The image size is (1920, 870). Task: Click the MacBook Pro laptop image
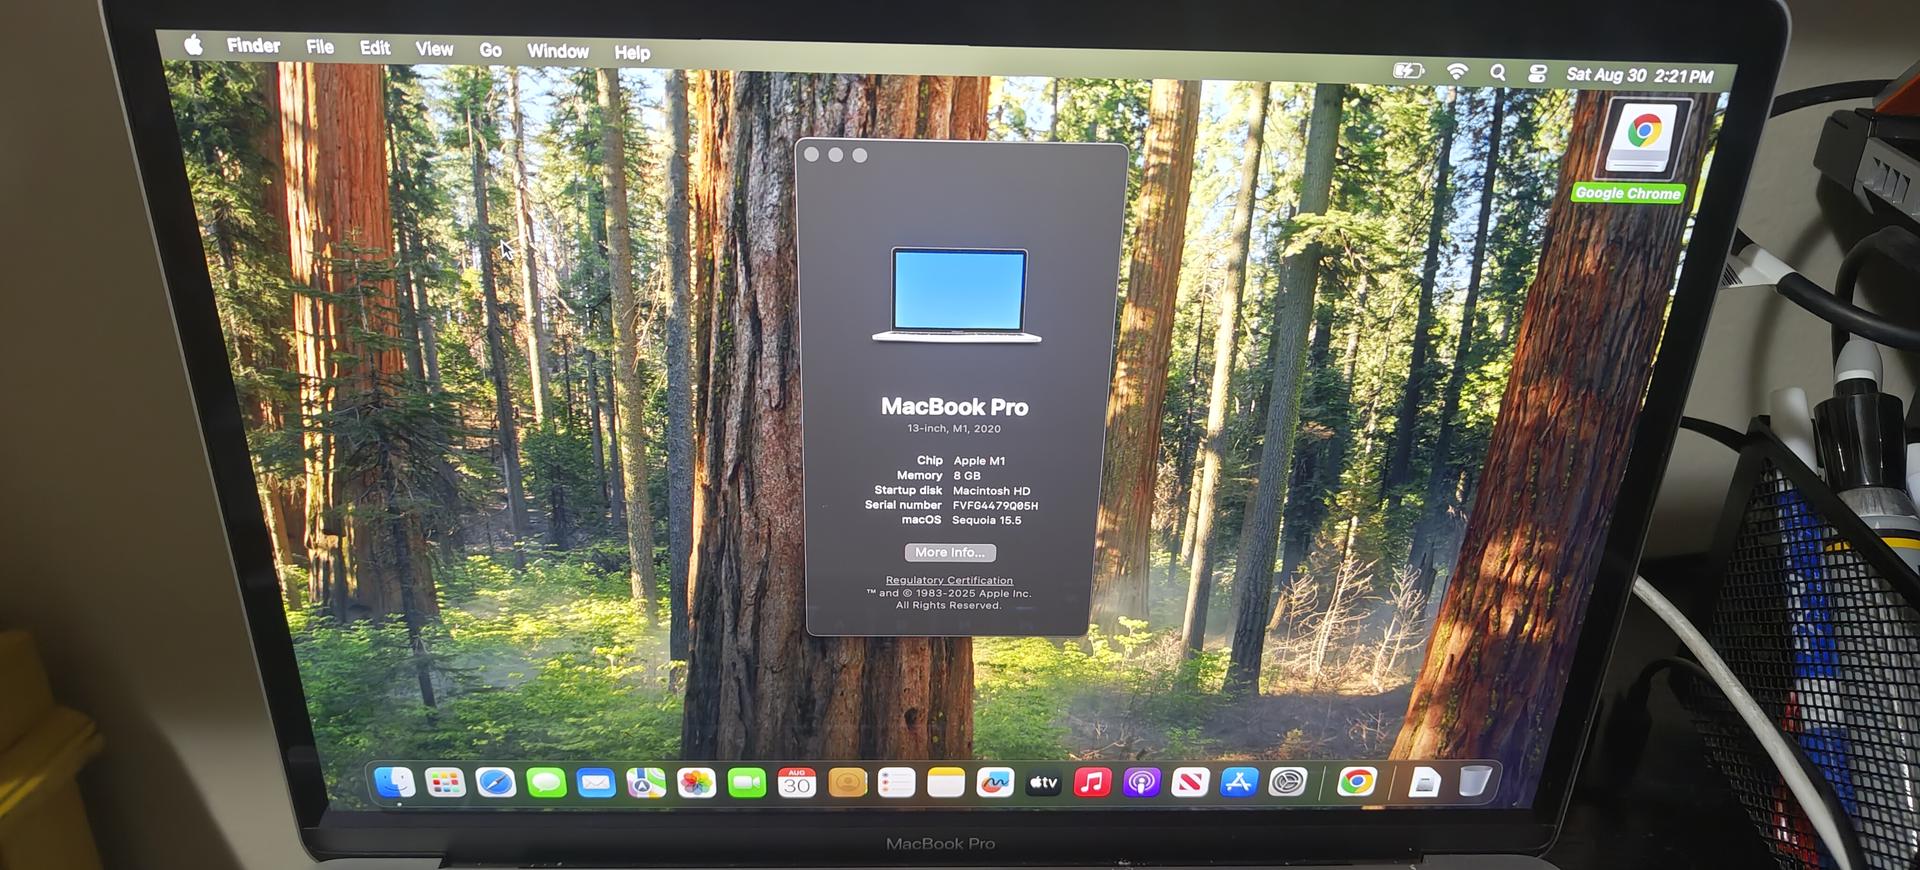click(957, 295)
